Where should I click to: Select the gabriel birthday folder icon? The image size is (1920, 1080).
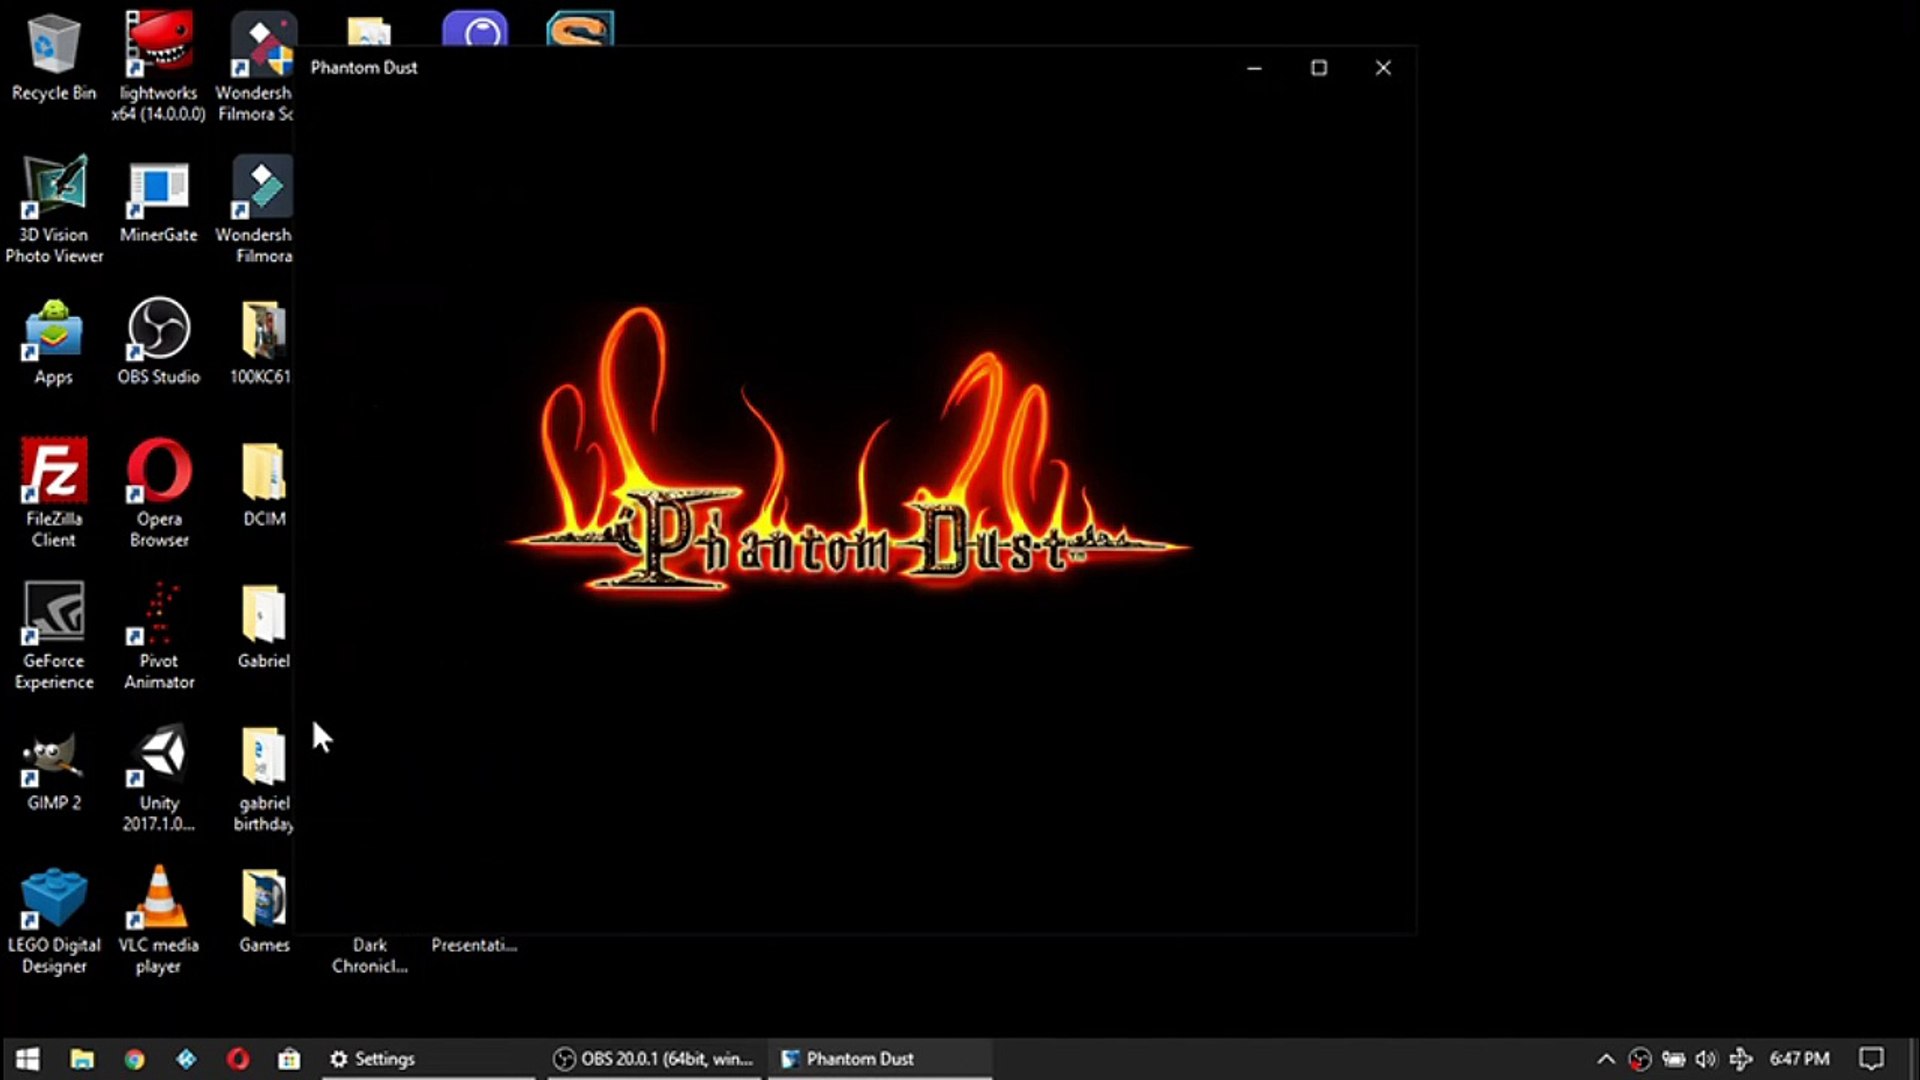[x=264, y=780]
